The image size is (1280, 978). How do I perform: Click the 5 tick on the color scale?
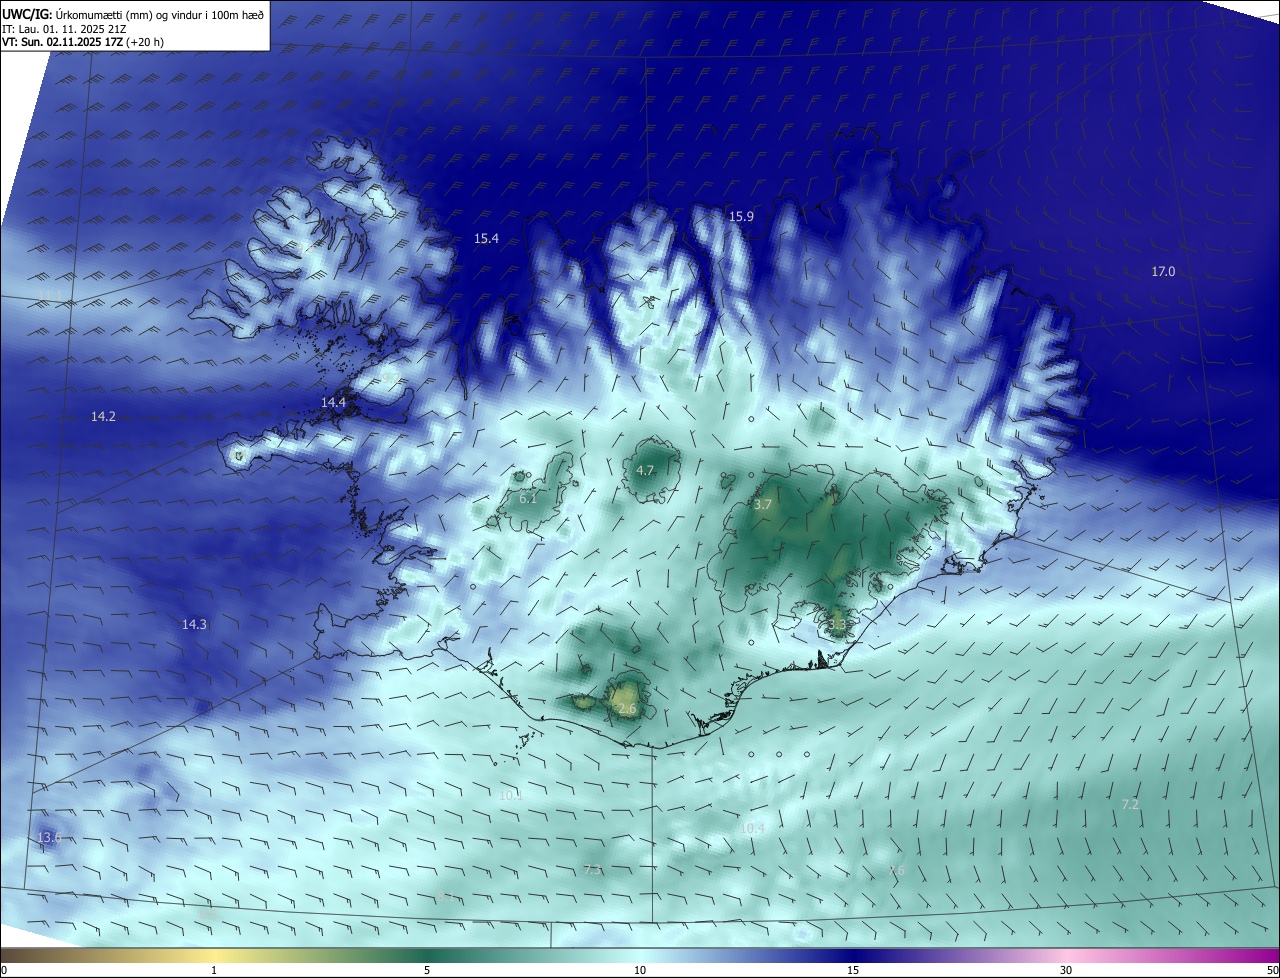[x=427, y=970]
